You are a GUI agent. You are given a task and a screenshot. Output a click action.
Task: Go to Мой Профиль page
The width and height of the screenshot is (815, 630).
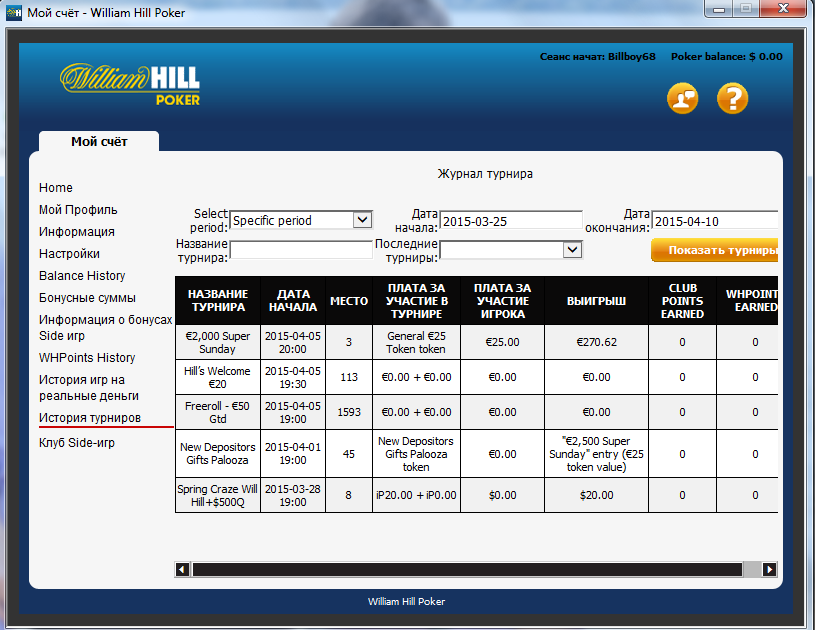point(78,209)
